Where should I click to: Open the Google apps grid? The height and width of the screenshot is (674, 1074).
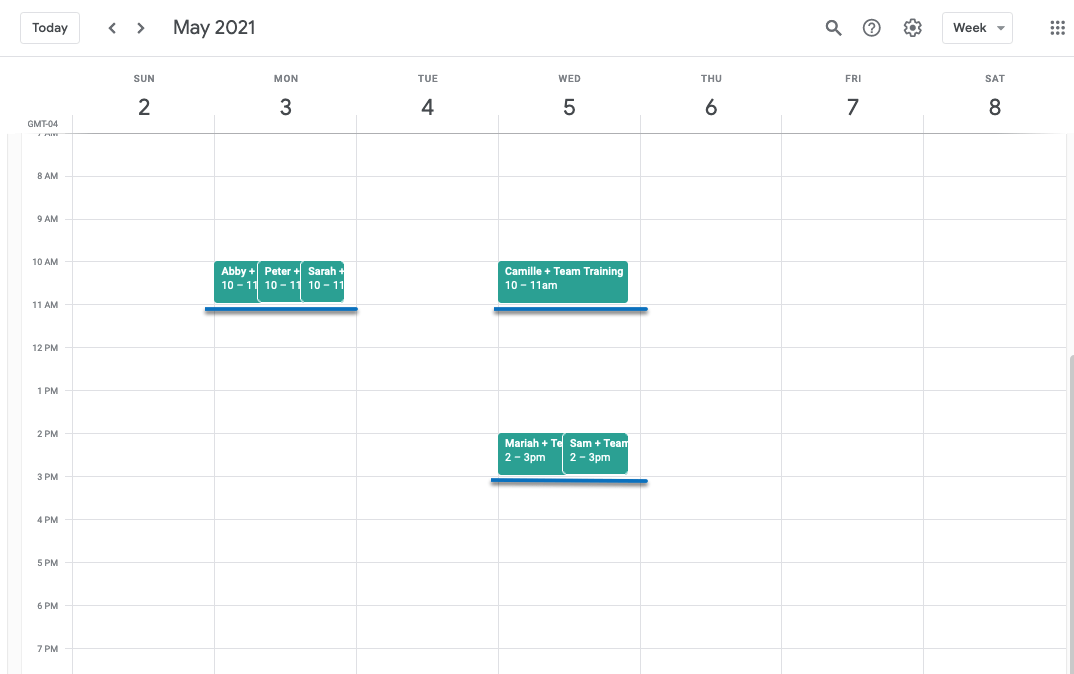coord(1057,28)
